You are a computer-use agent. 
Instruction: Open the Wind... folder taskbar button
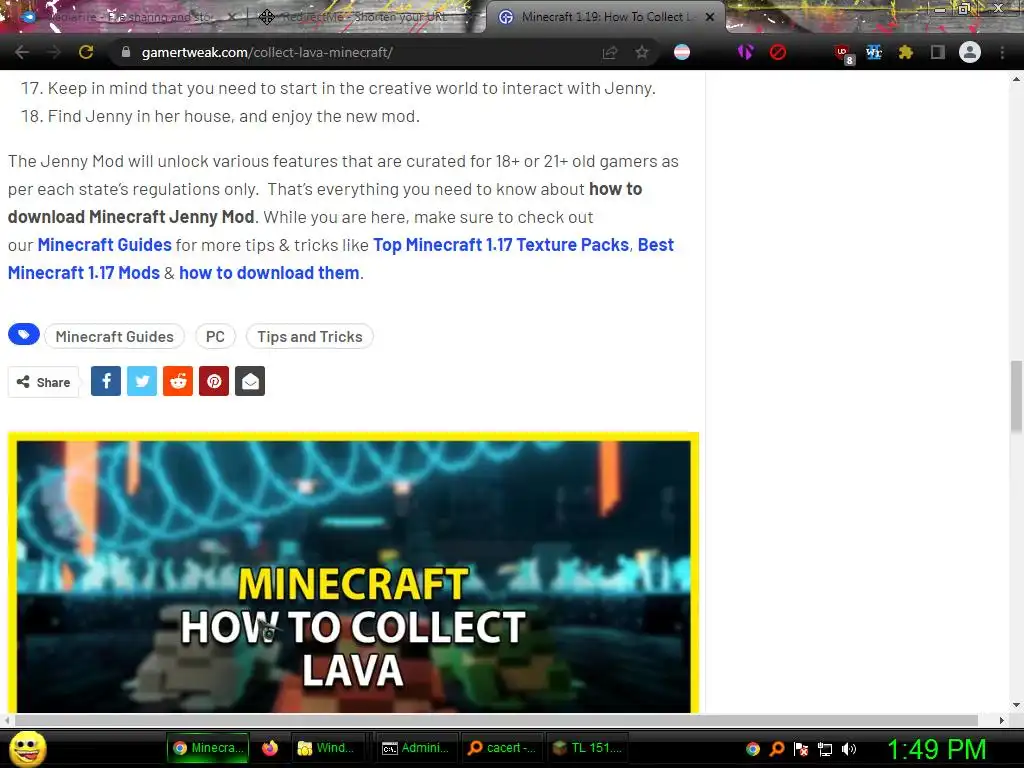click(326, 748)
